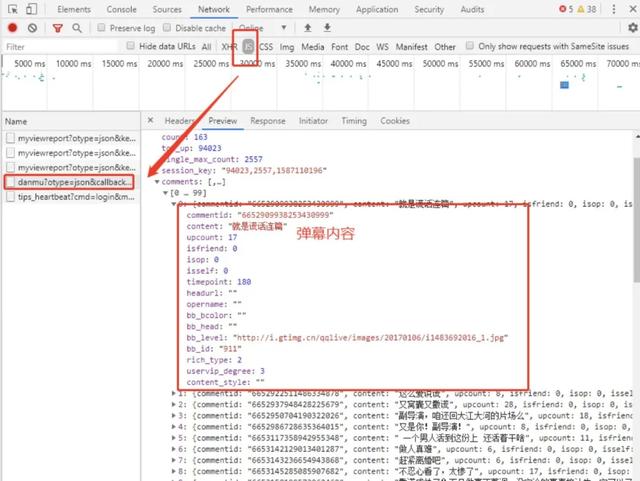
Task: Click the red error count indicator
Action: click(566, 9)
